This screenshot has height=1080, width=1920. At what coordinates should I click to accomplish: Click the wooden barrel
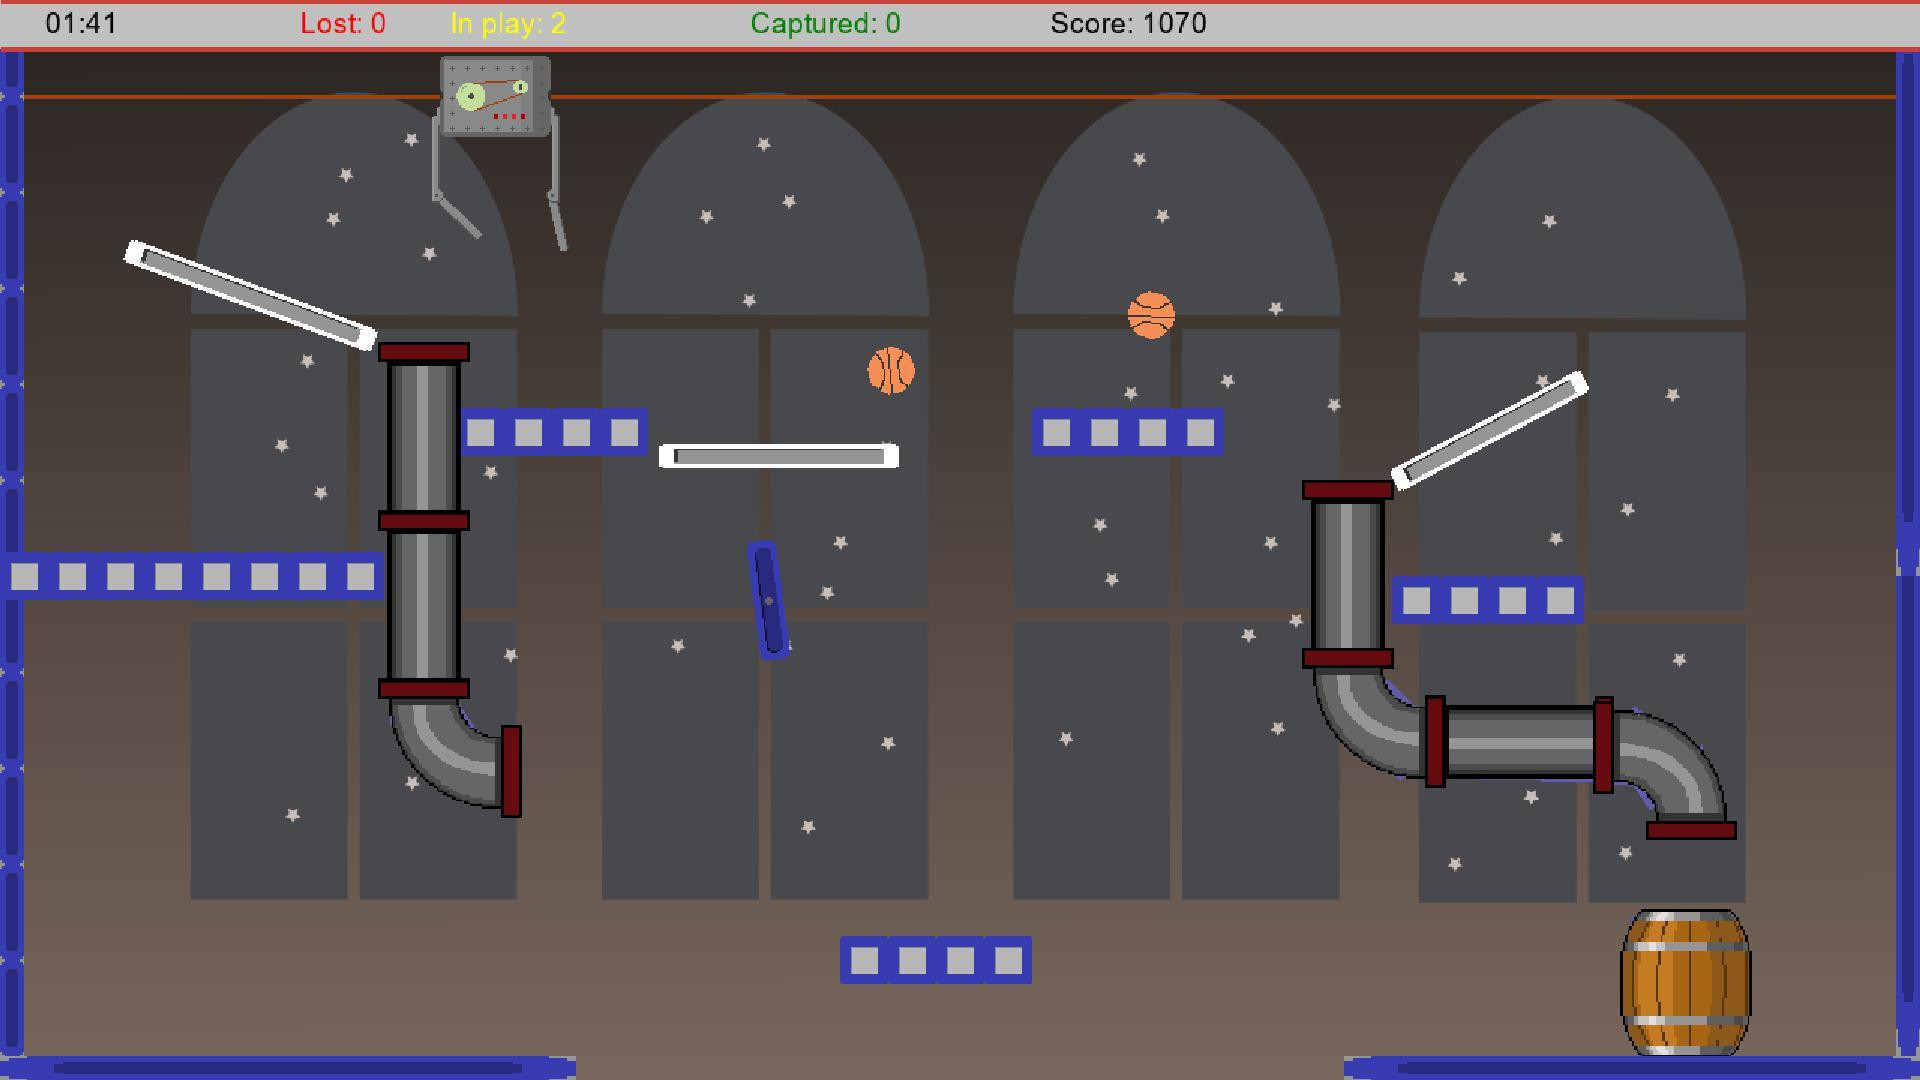(1685, 982)
